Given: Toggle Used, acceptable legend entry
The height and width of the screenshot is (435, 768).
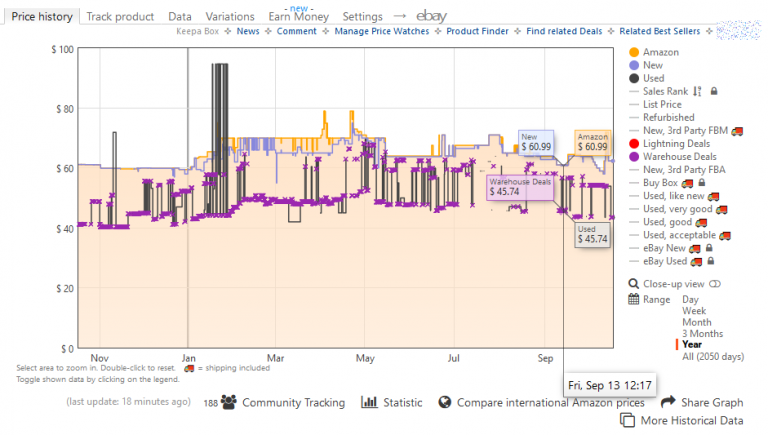Looking at the screenshot, I should point(679,235).
